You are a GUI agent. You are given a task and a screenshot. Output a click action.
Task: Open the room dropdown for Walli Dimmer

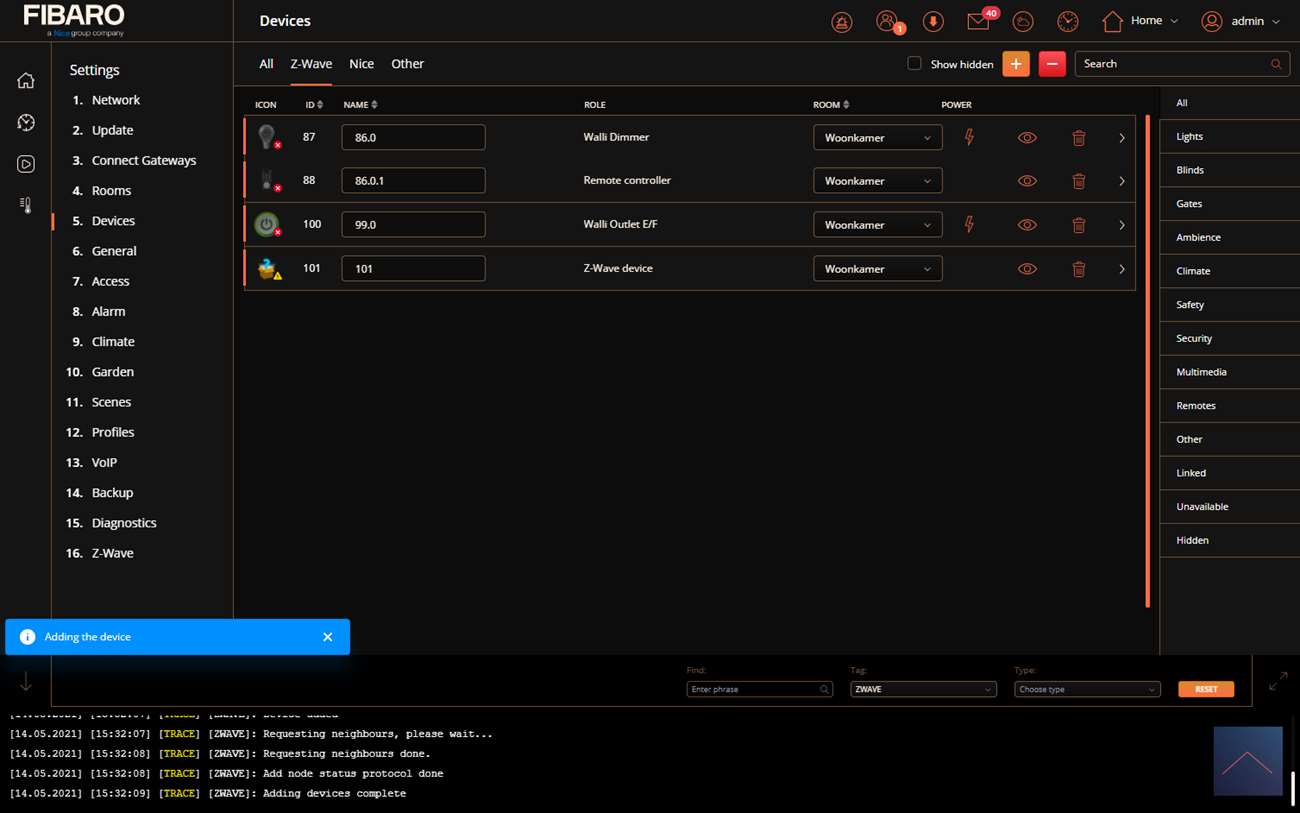[877, 138]
